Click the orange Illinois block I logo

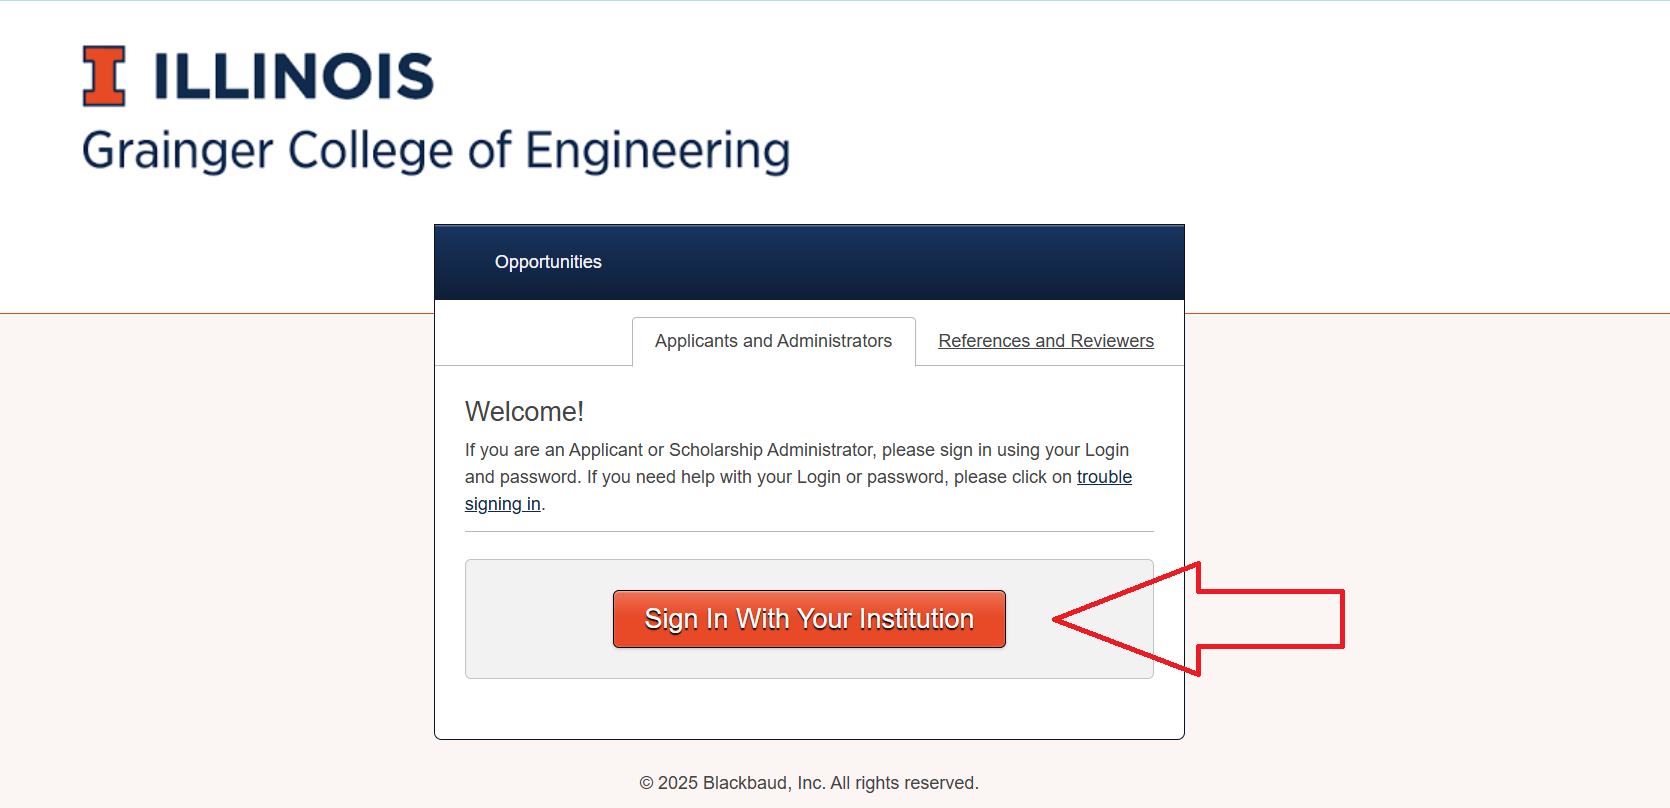[x=104, y=76]
